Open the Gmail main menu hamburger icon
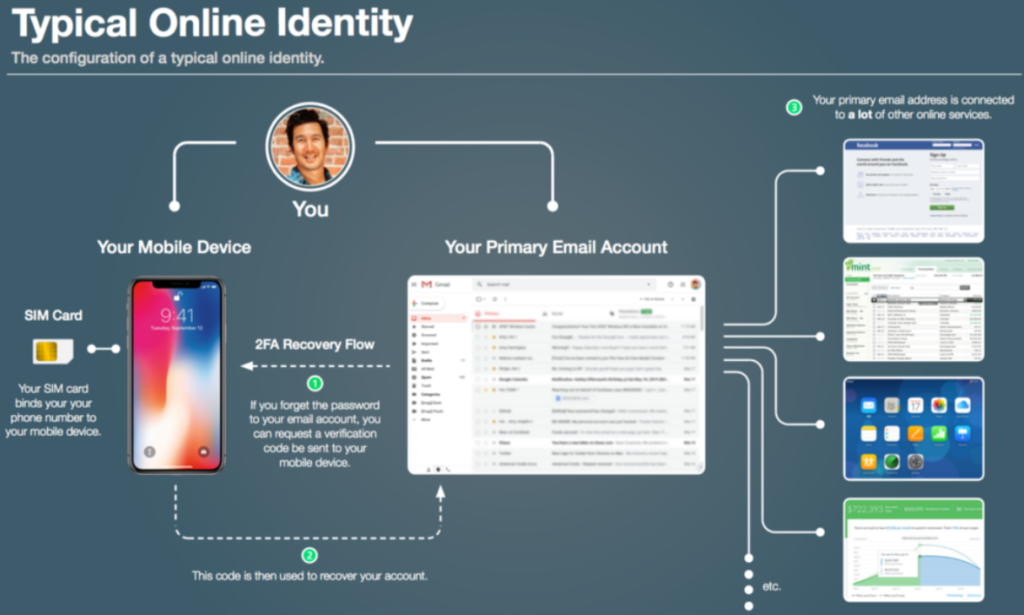This screenshot has width=1024, height=615. tap(414, 284)
